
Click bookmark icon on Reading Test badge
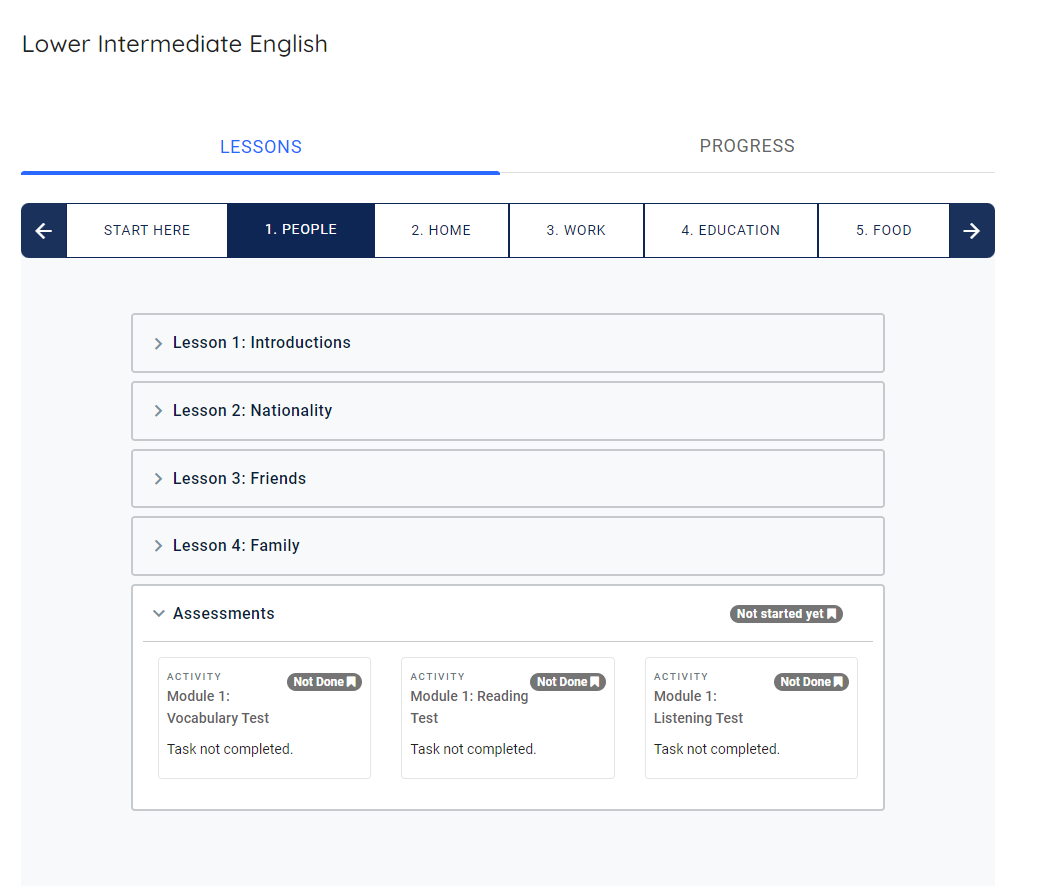click(595, 681)
